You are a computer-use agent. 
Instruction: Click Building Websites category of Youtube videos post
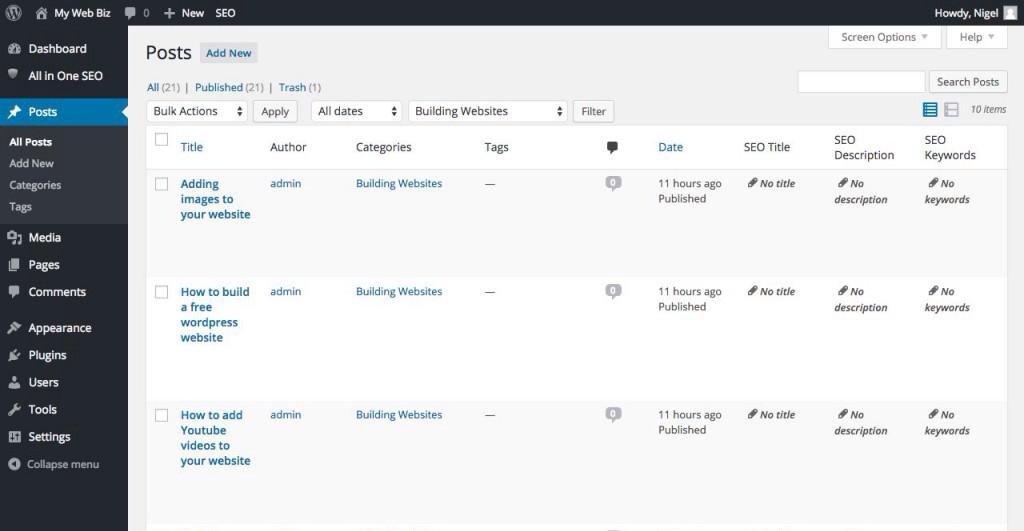(x=399, y=415)
